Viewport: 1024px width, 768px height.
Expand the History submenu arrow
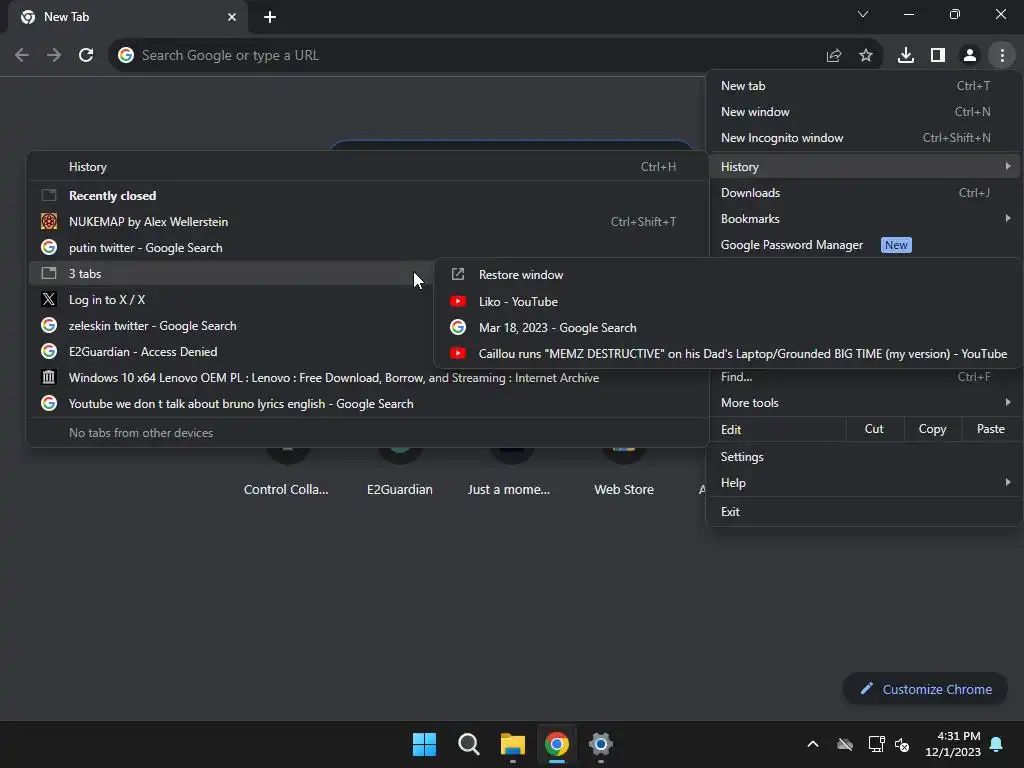1008,167
